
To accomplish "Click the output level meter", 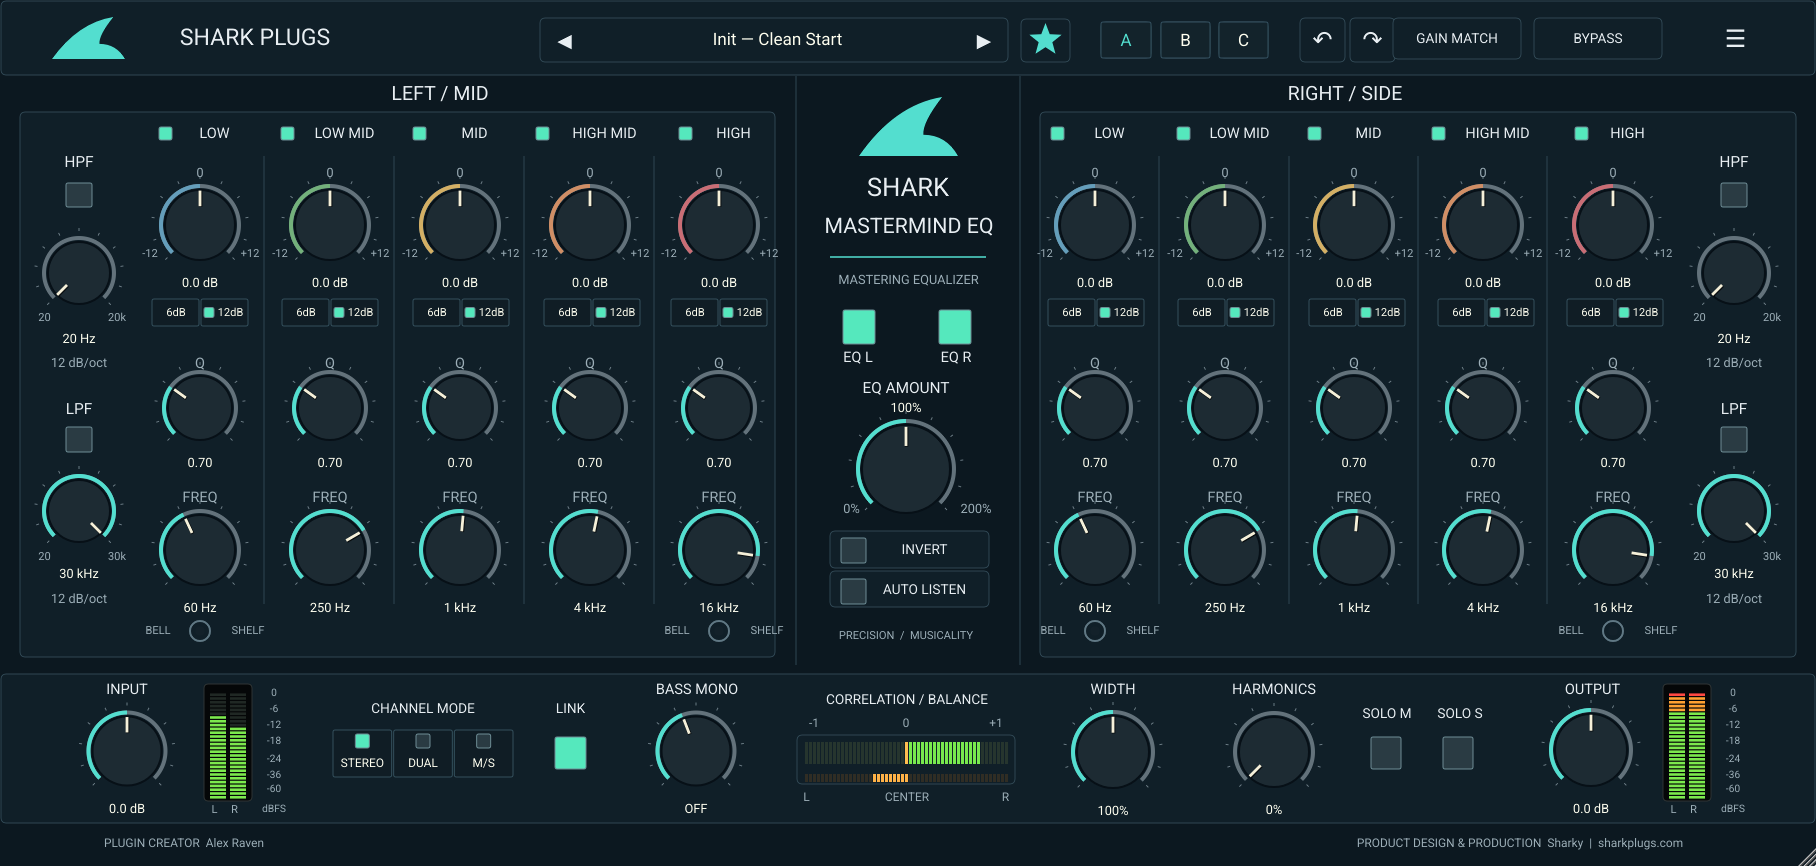I will (x=1686, y=744).
